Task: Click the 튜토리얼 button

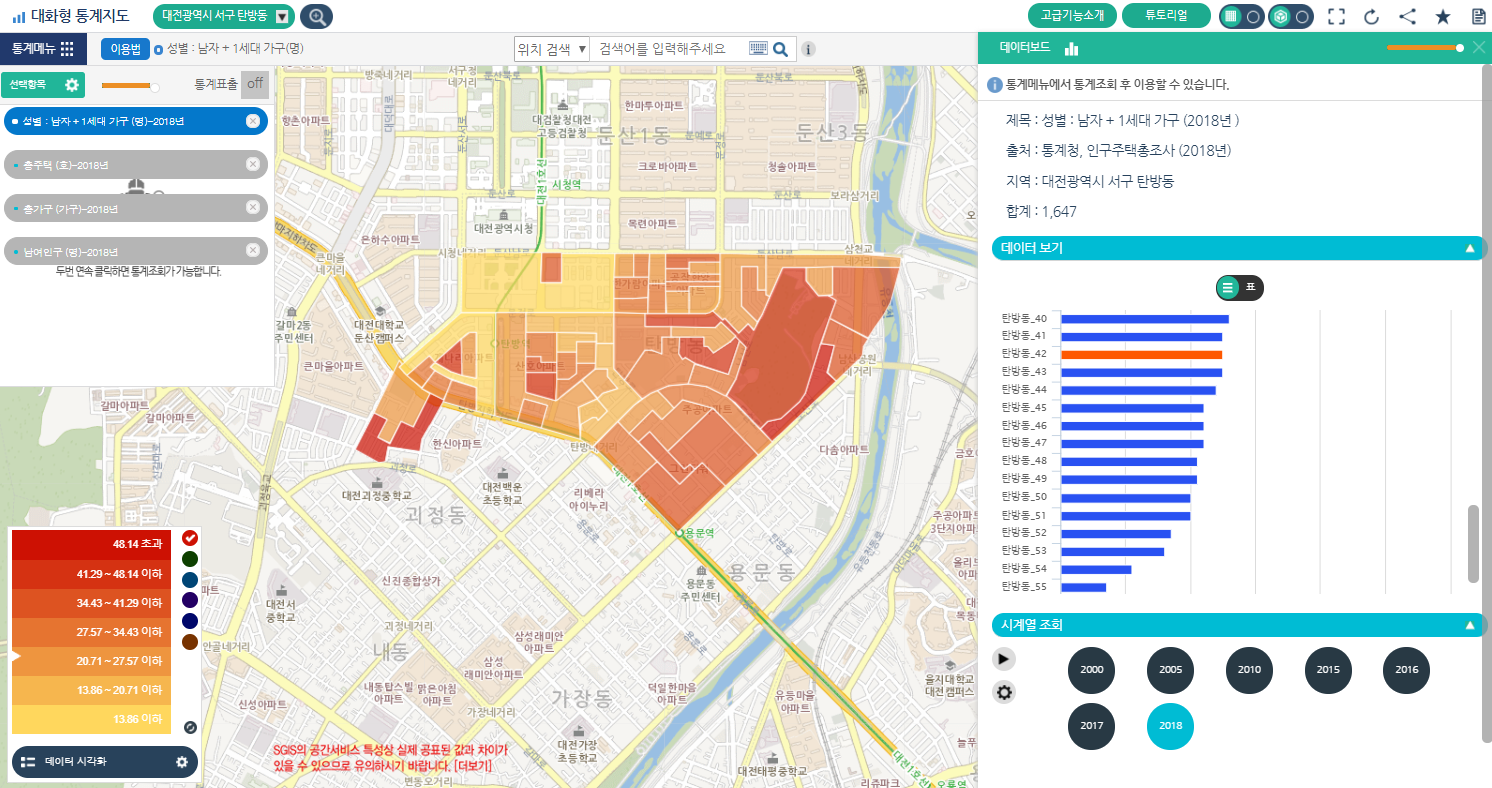Action: pyautogui.click(x=1166, y=16)
